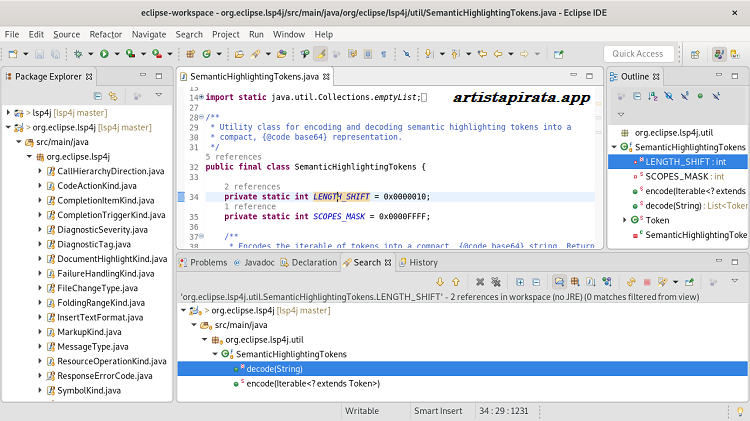Screen dimensions: 750x421
Task: Click the New Java Class icon
Action: click(x=207, y=54)
